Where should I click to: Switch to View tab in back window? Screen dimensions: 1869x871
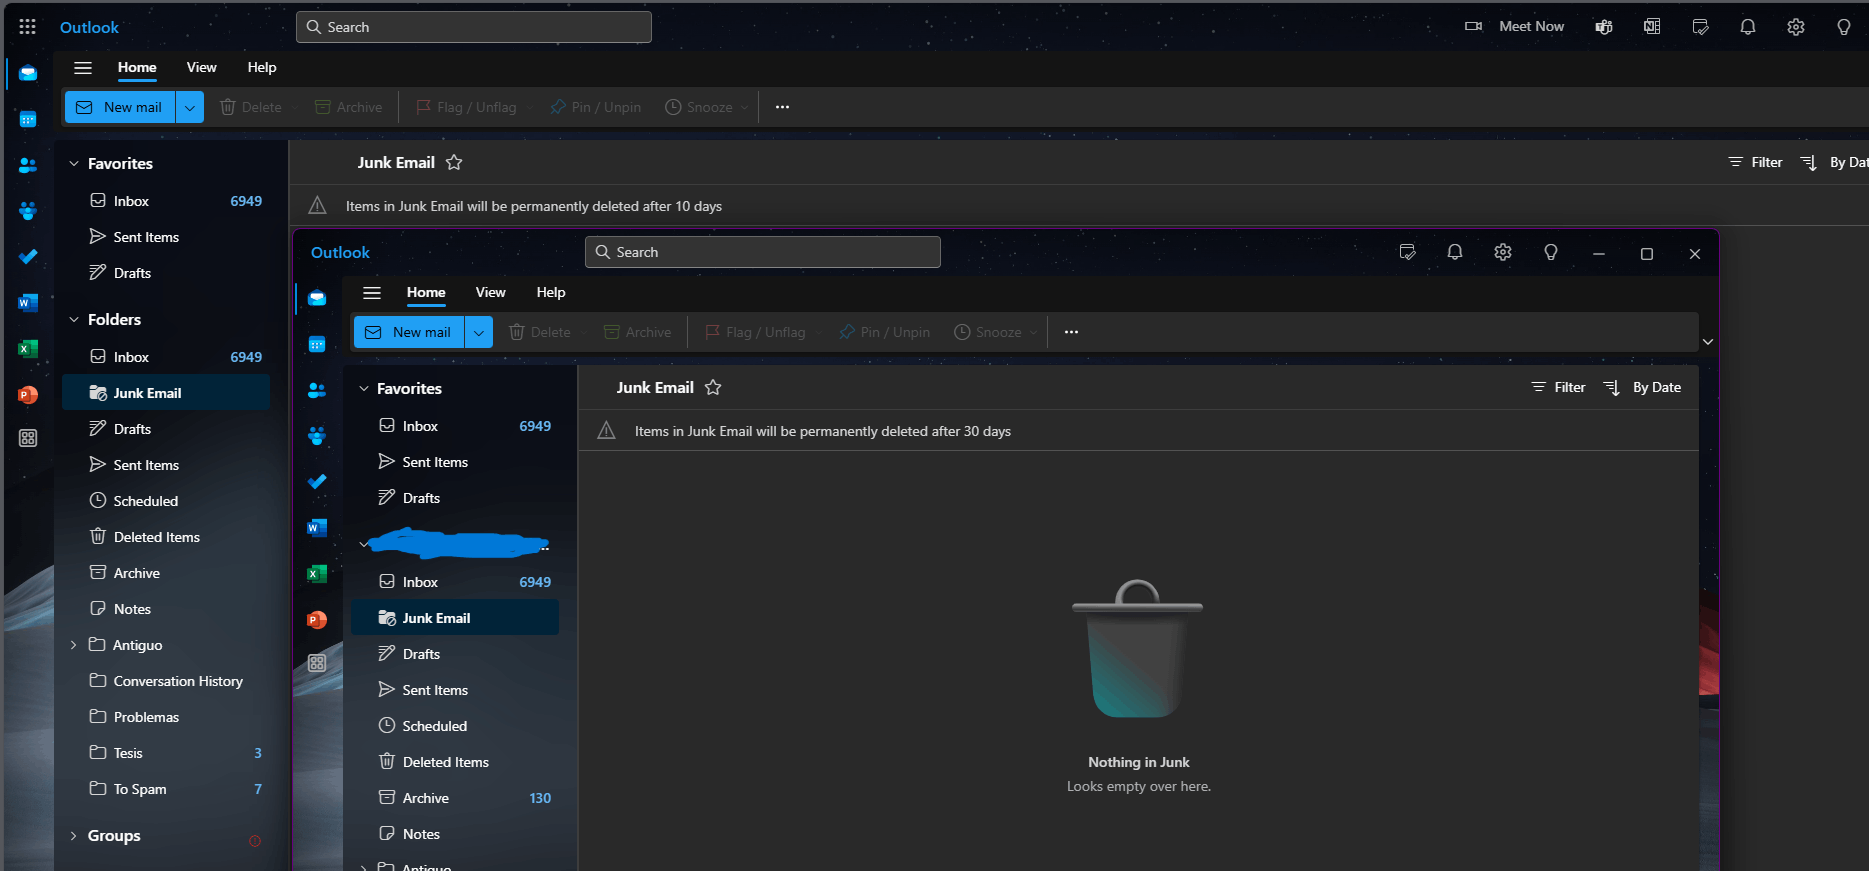click(x=201, y=67)
